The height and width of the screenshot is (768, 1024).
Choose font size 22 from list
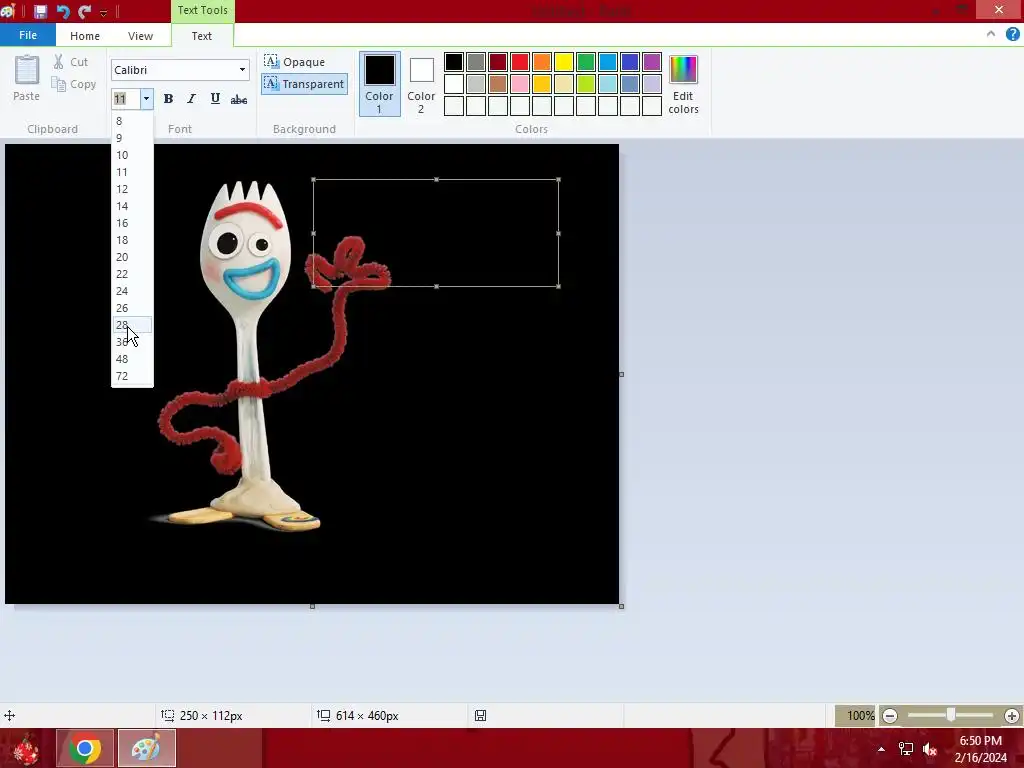(x=133, y=274)
